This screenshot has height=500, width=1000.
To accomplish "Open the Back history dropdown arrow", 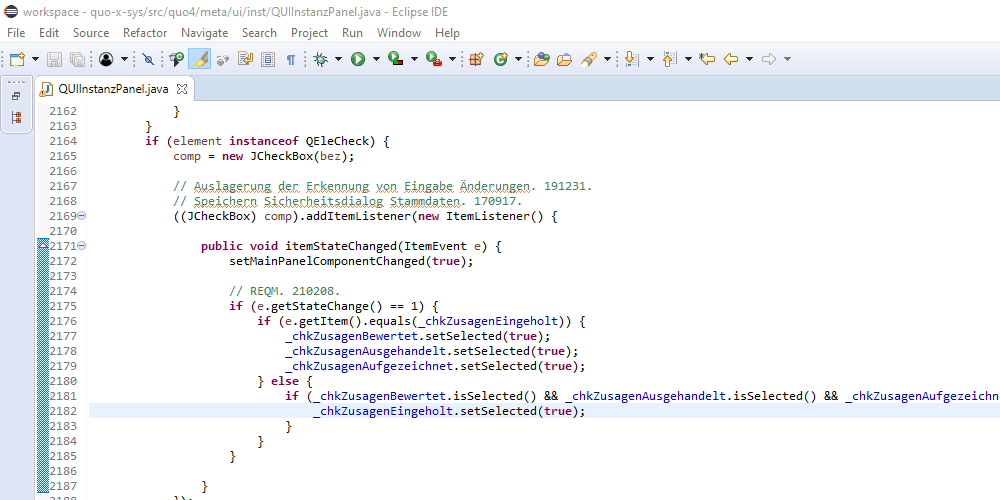I will pyautogui.click(x=749, y=59).
